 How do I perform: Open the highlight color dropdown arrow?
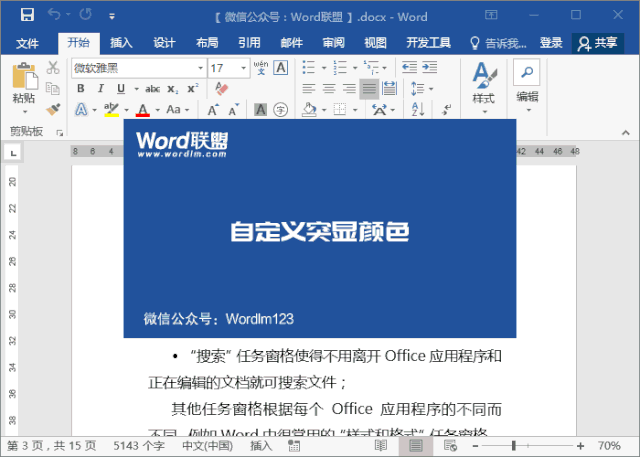click(126, 110)
